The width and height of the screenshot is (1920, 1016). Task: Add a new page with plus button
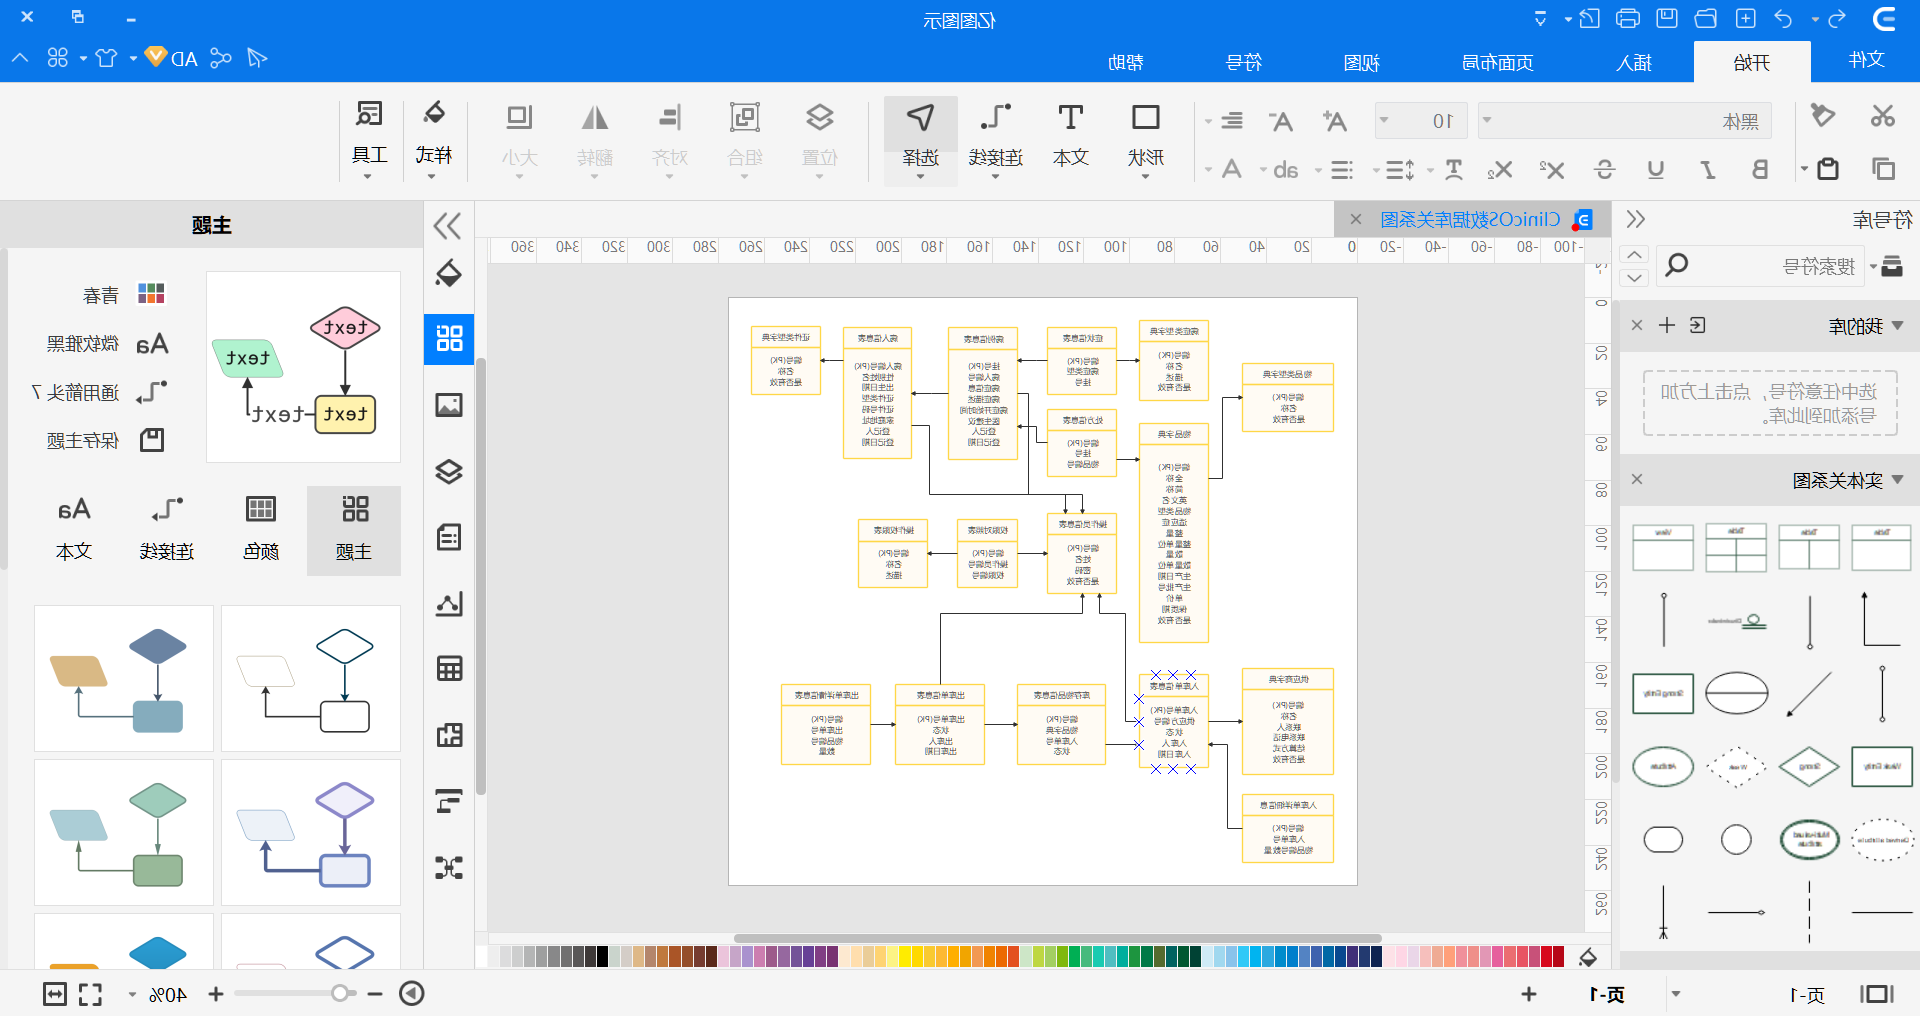point(1528,994)
